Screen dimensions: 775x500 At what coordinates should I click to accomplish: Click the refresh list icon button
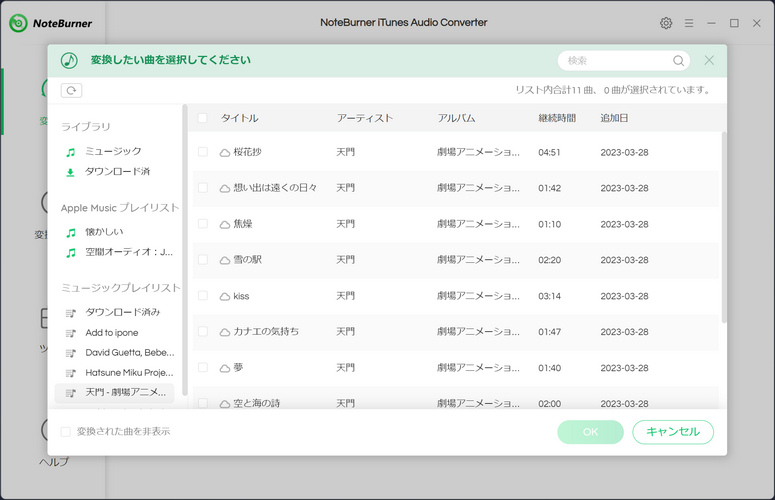(71, 90)
